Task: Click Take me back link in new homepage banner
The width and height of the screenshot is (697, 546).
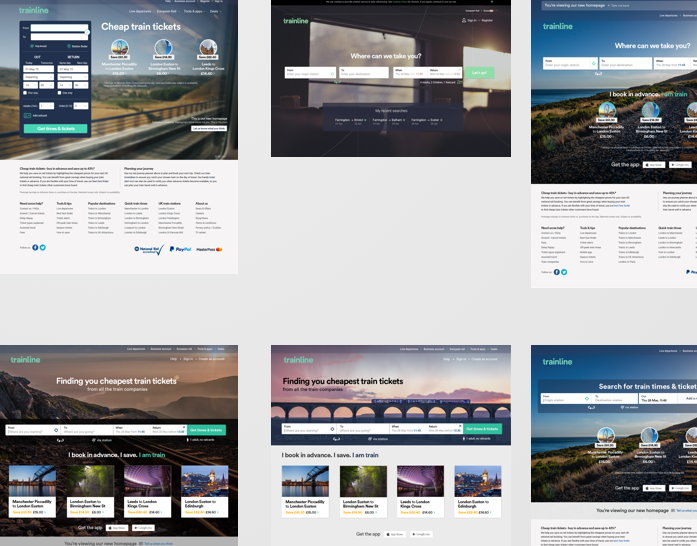Action: (620, 6)
